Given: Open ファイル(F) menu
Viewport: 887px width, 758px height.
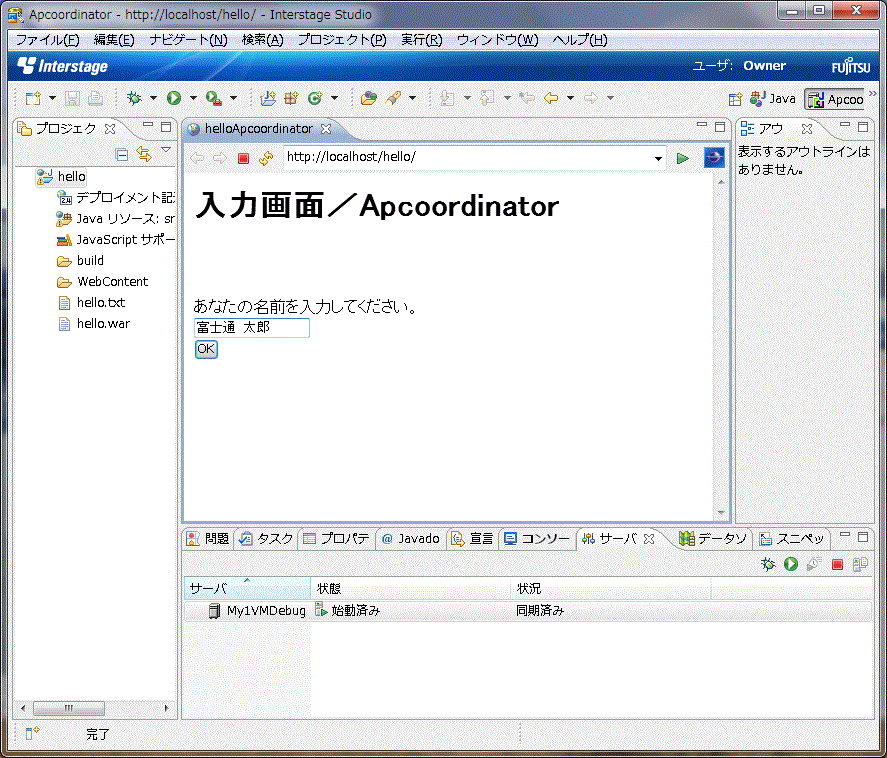Looking at the screenshot, I should [48, 40].
